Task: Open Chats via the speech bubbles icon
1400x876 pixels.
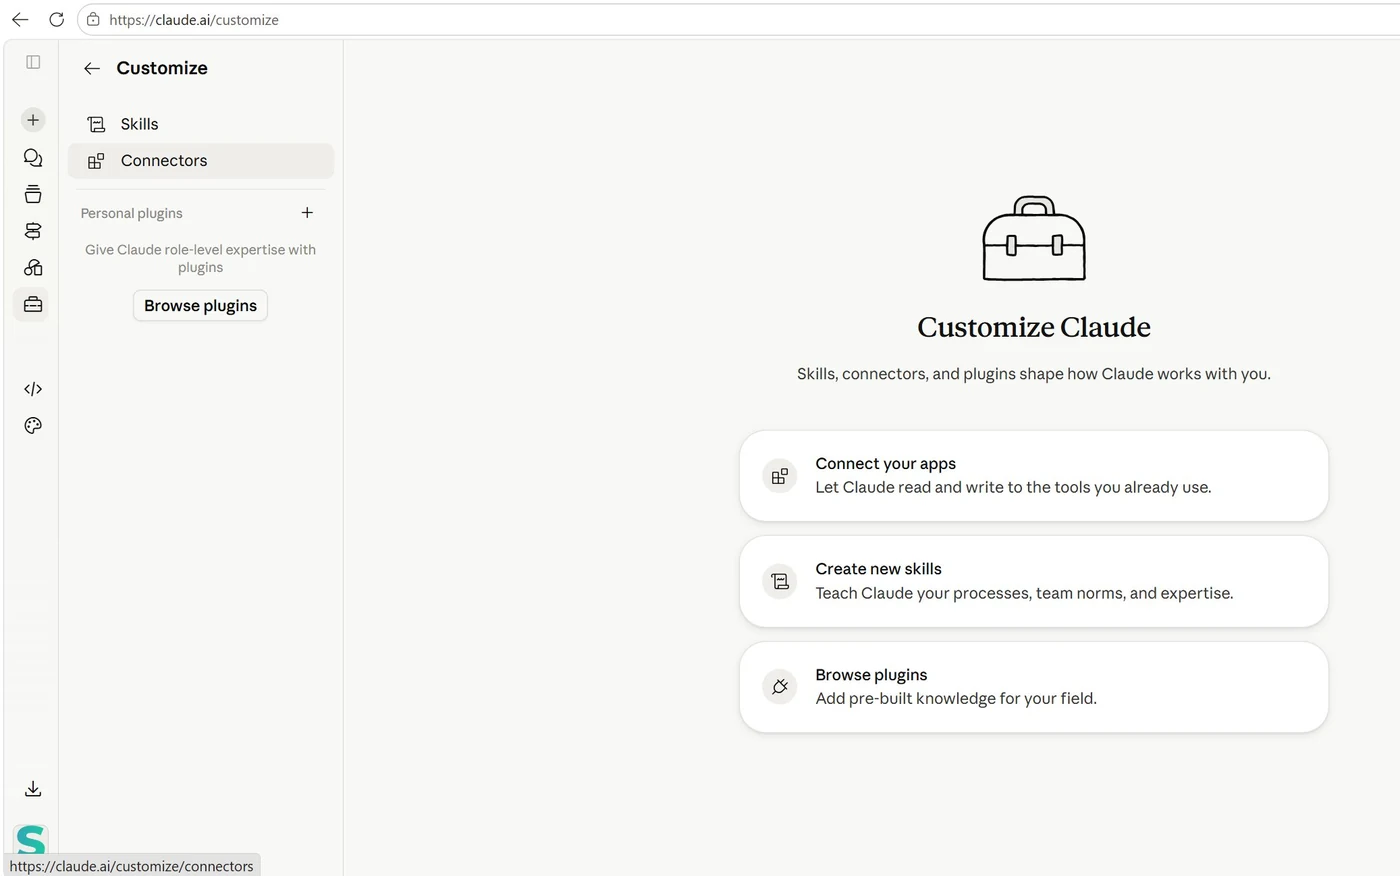Action: [33, 158]
